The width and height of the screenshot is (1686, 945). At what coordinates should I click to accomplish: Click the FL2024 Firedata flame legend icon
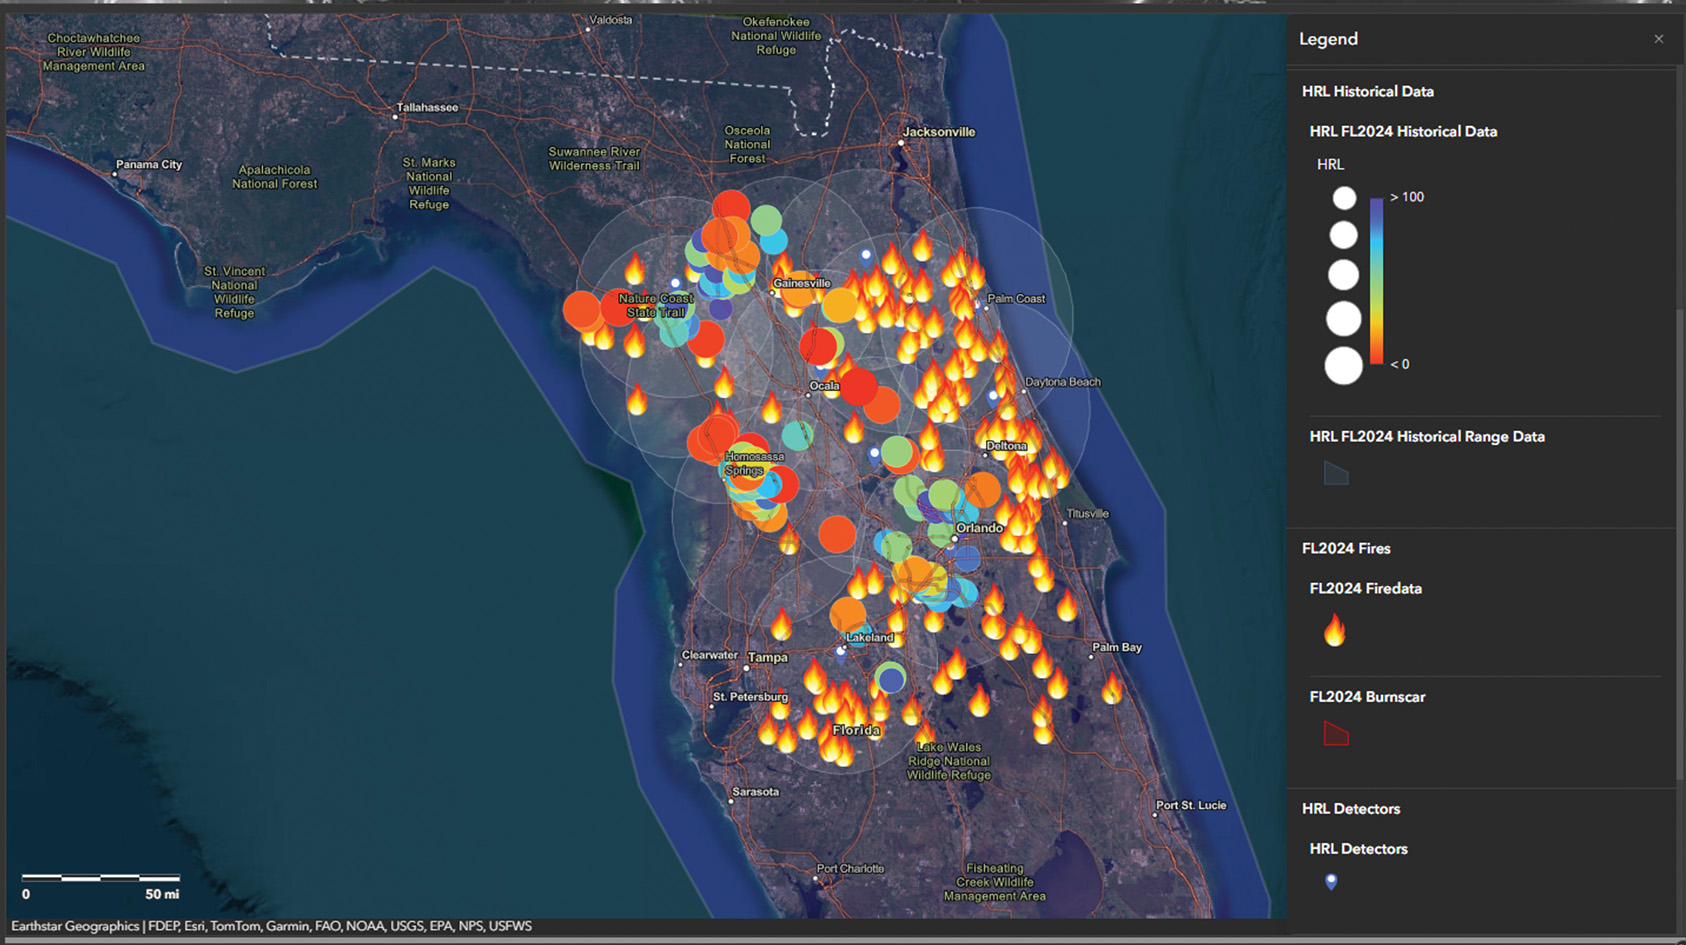pos(1335,631)
